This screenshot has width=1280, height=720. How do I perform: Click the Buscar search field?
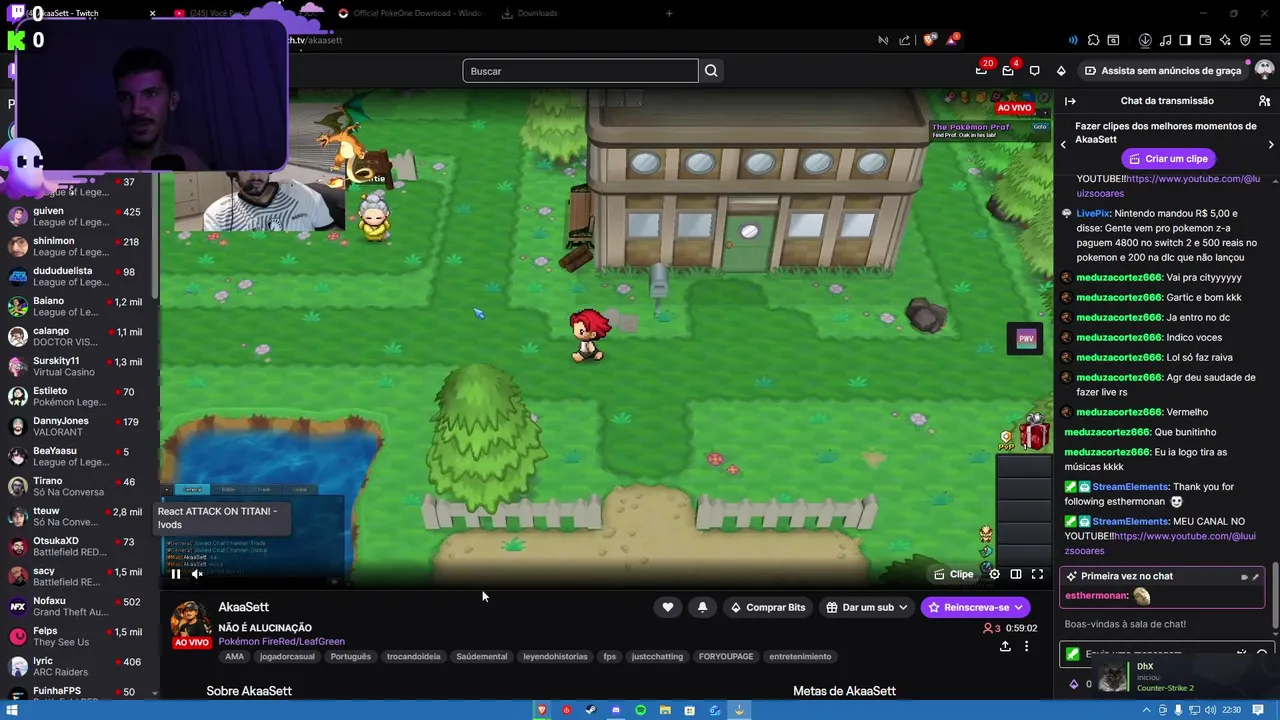(x=580, y=71)
